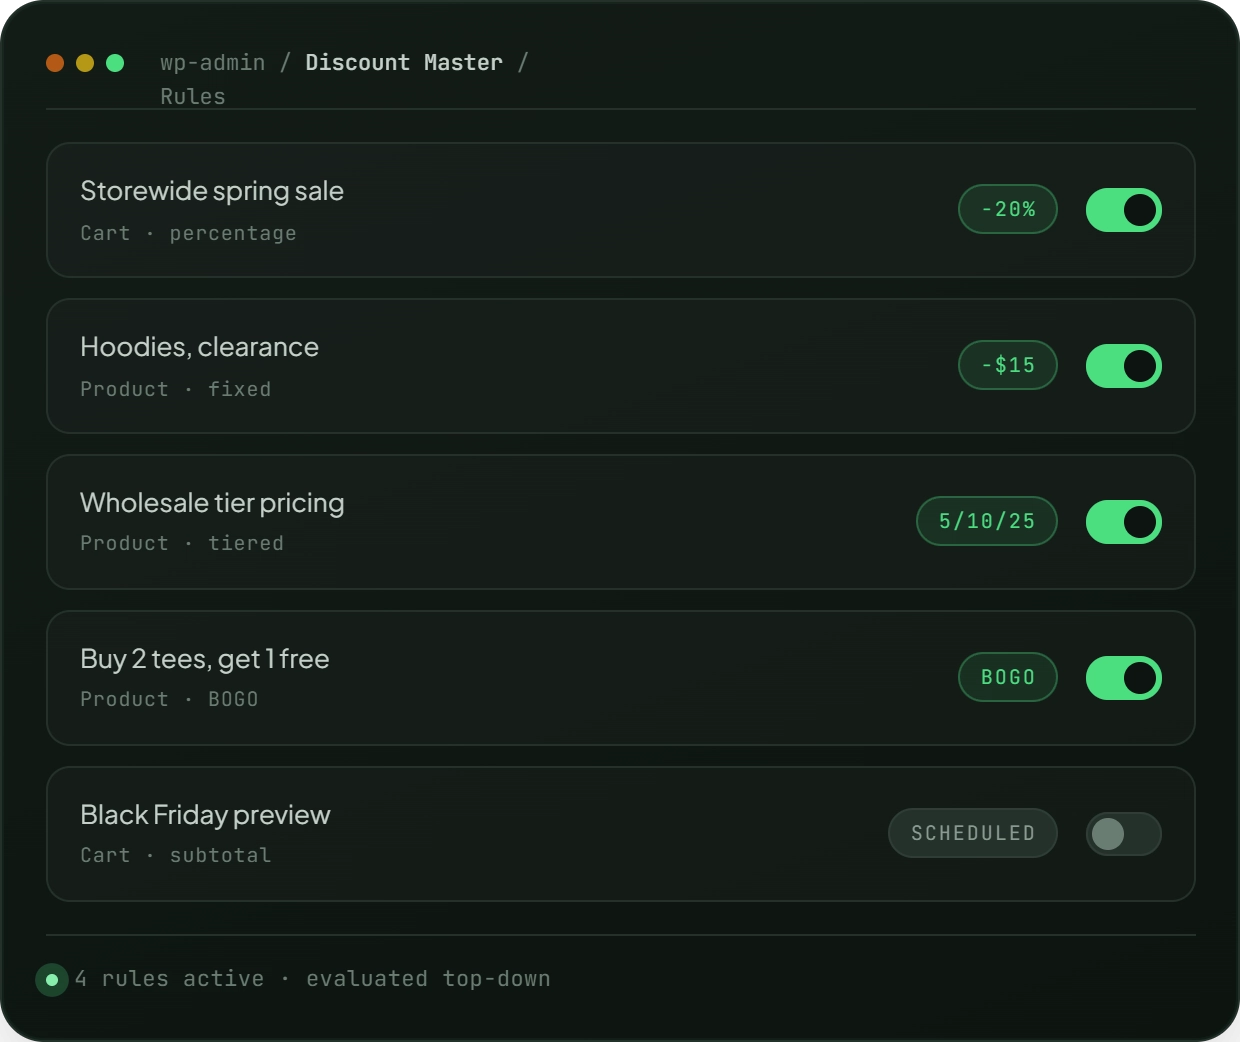Go to wp-admin breadcrumb

coord(213,63)
